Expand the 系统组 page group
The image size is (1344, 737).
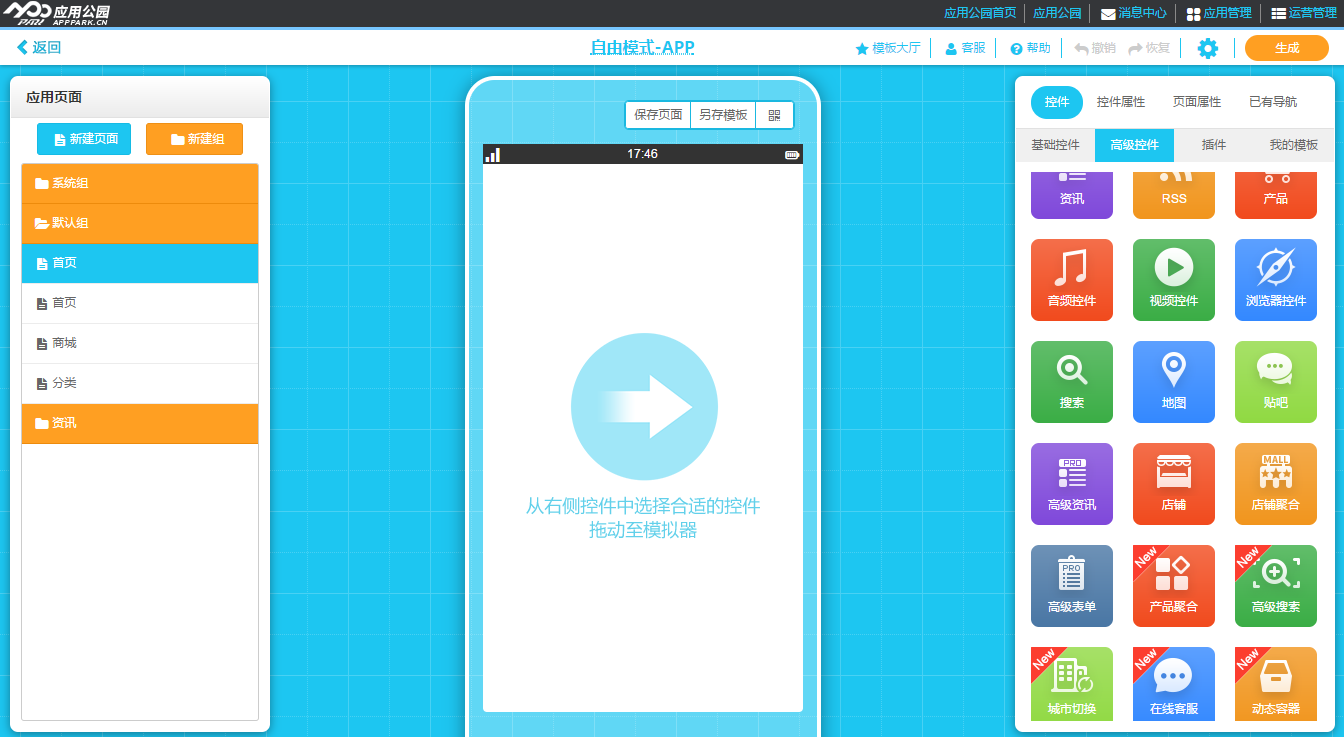point(139,183)
